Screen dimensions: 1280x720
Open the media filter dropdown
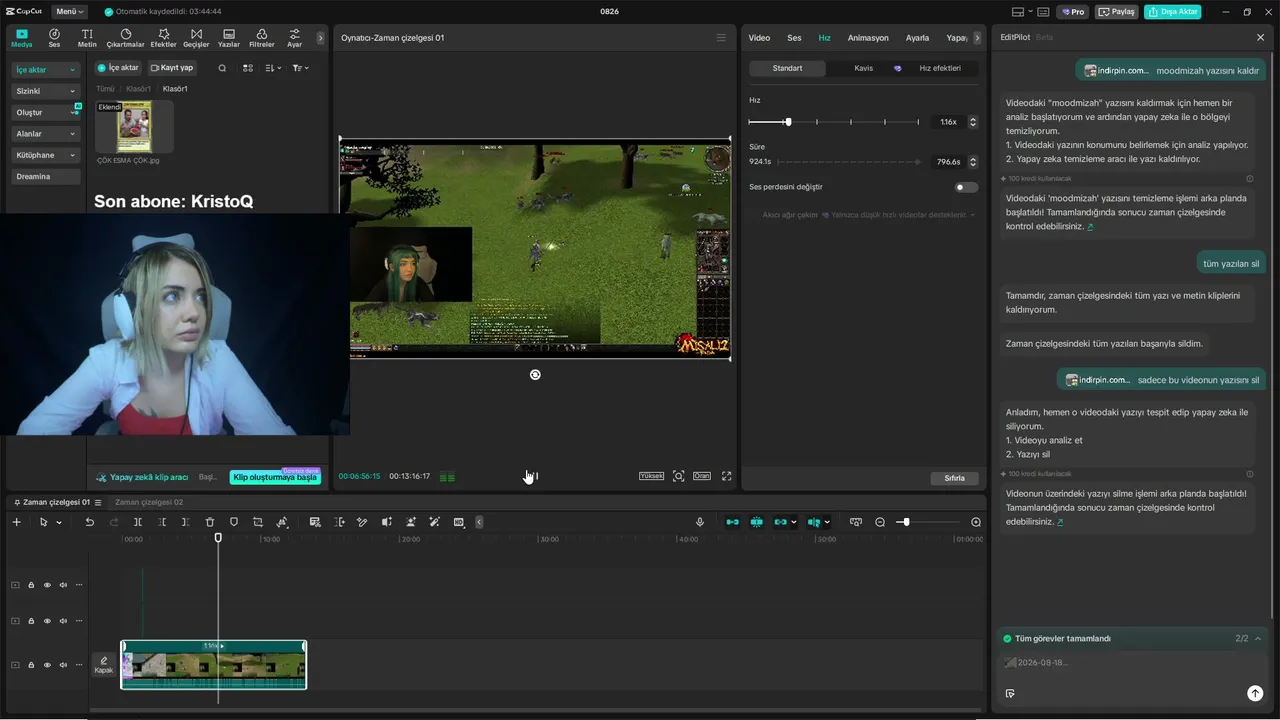point(300,68)
